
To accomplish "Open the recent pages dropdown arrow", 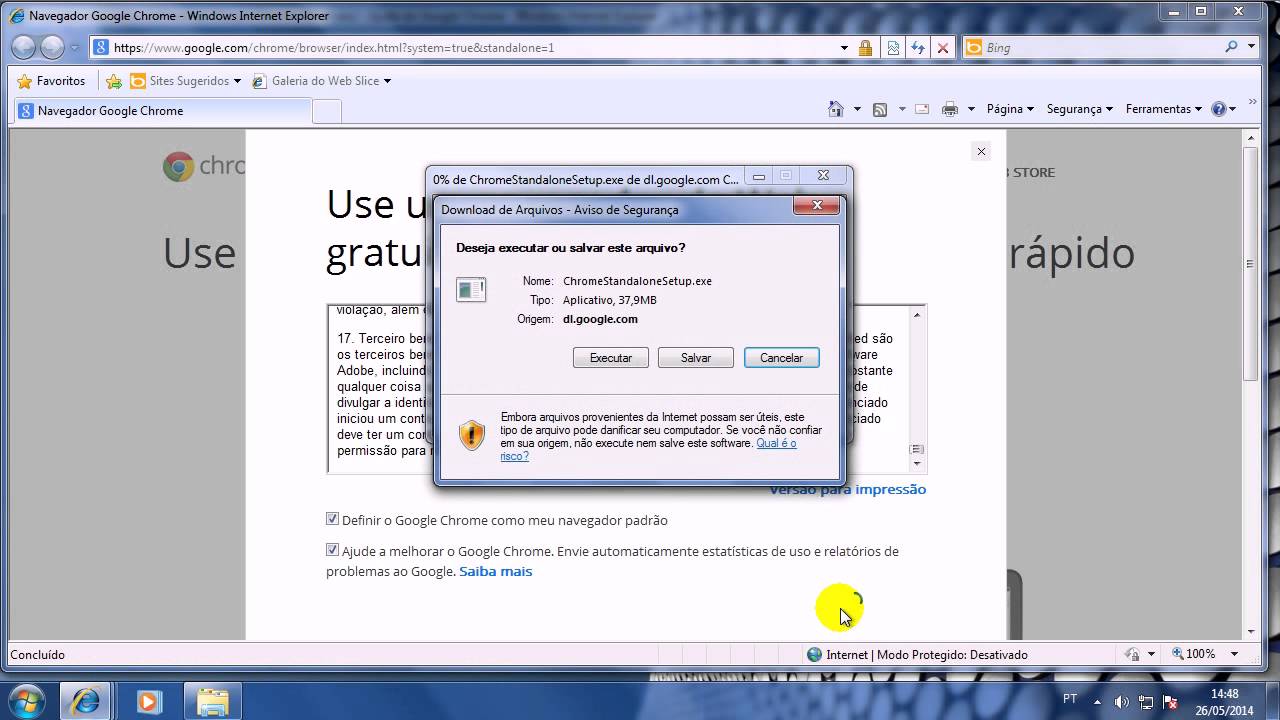I will pos(74,48).
